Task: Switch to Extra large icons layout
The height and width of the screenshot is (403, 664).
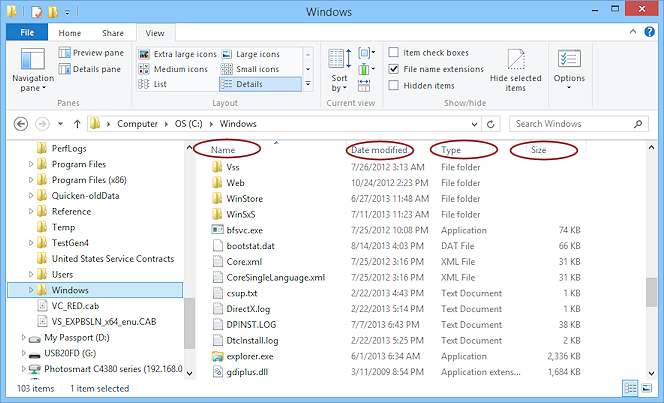Action: pos(177,54)
